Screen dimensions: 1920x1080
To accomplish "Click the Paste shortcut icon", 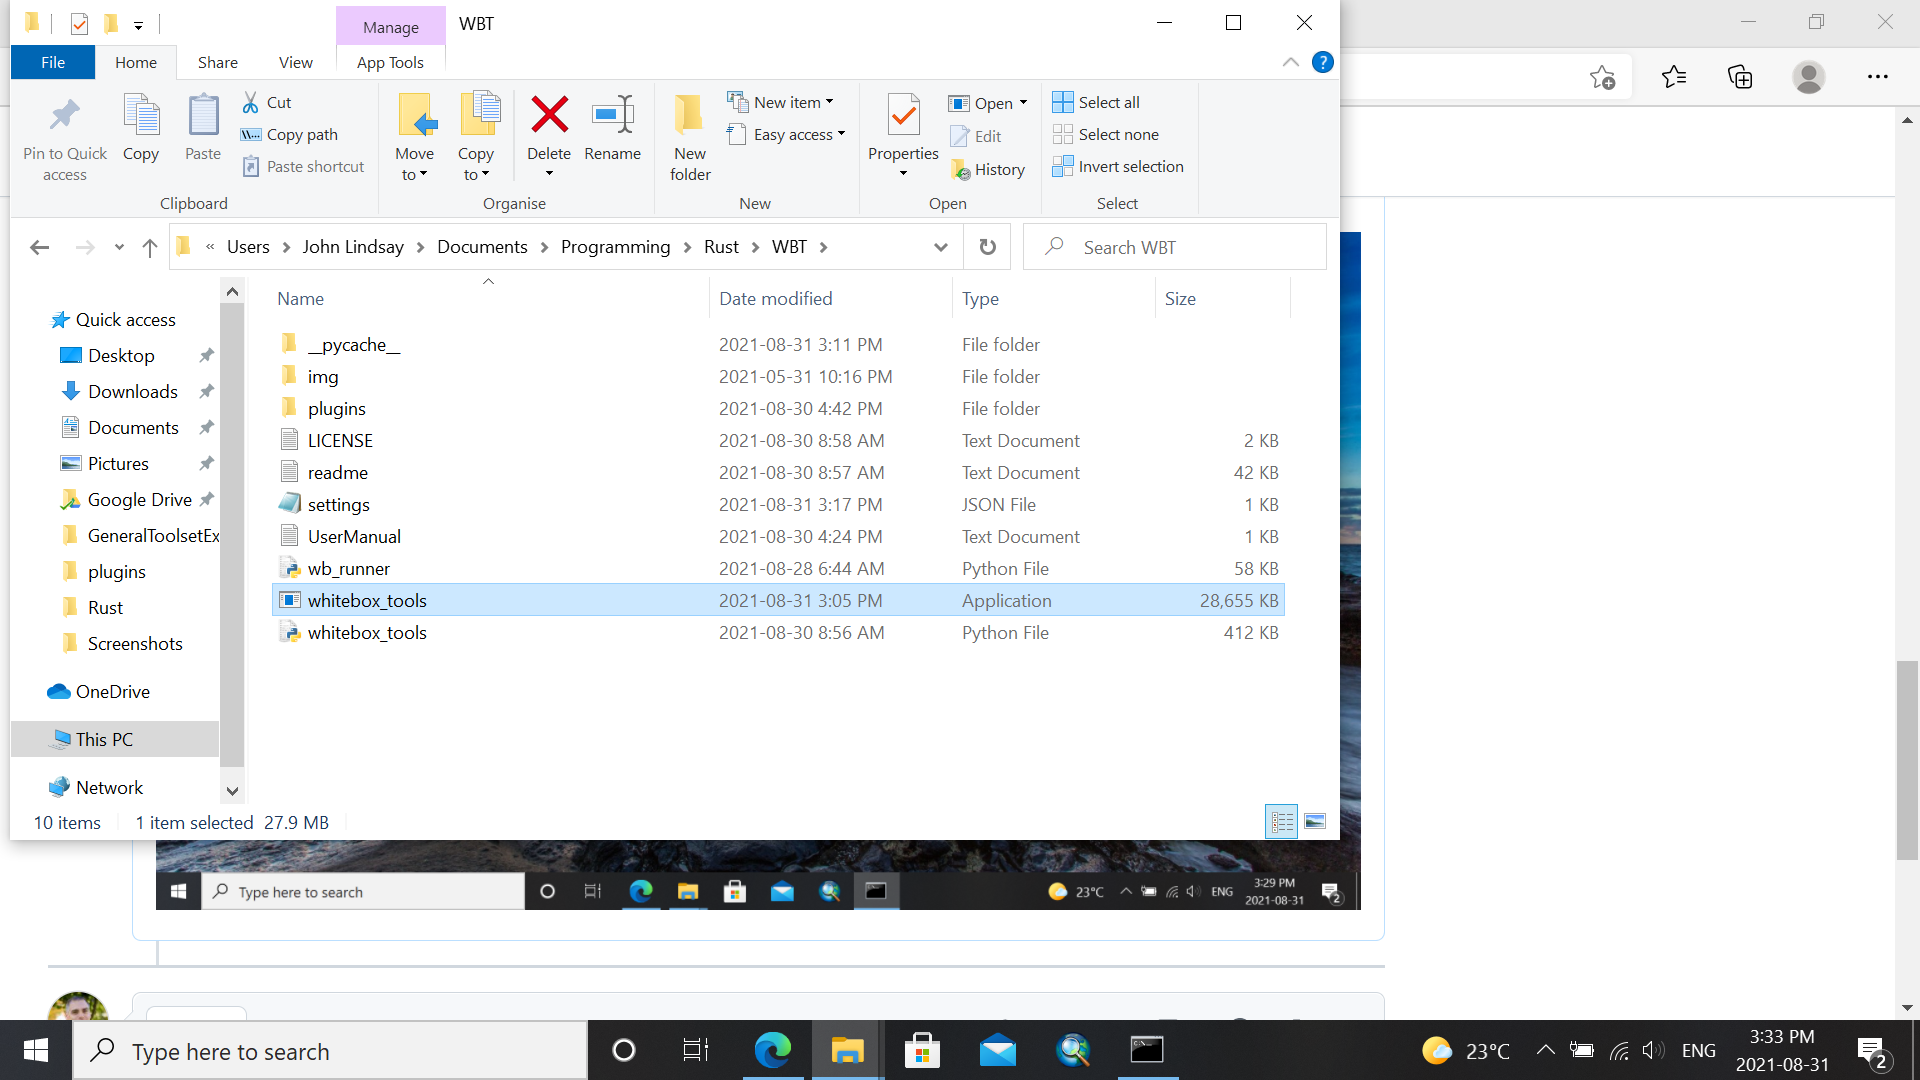I will pyautogui.click(x=303, y=166).
